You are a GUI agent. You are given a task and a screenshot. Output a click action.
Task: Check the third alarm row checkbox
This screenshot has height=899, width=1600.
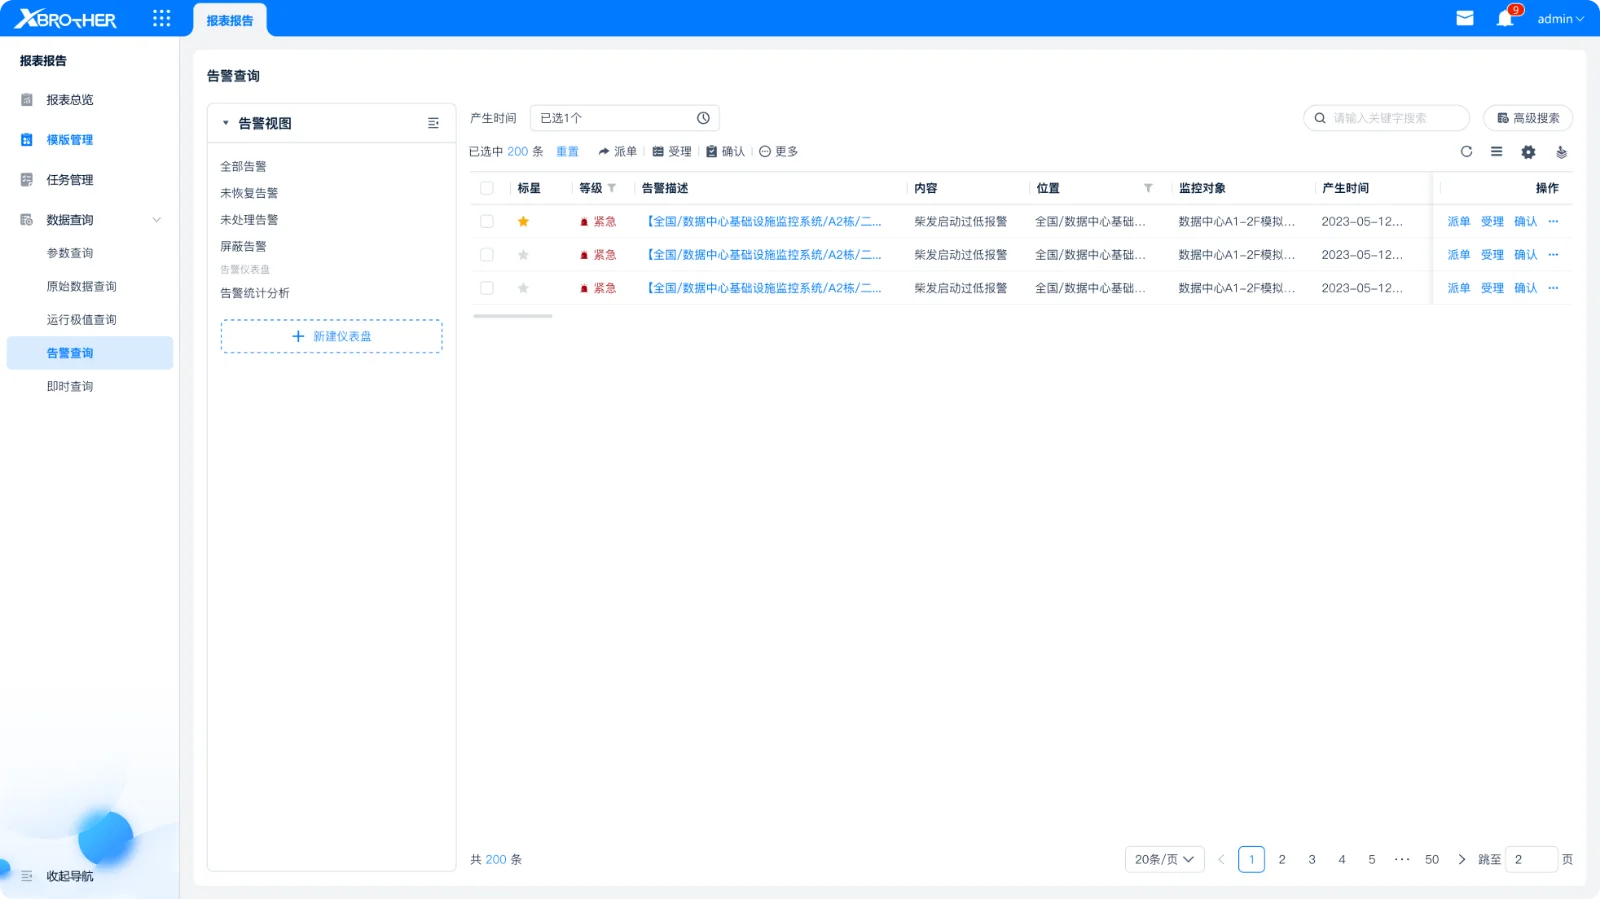487,288
